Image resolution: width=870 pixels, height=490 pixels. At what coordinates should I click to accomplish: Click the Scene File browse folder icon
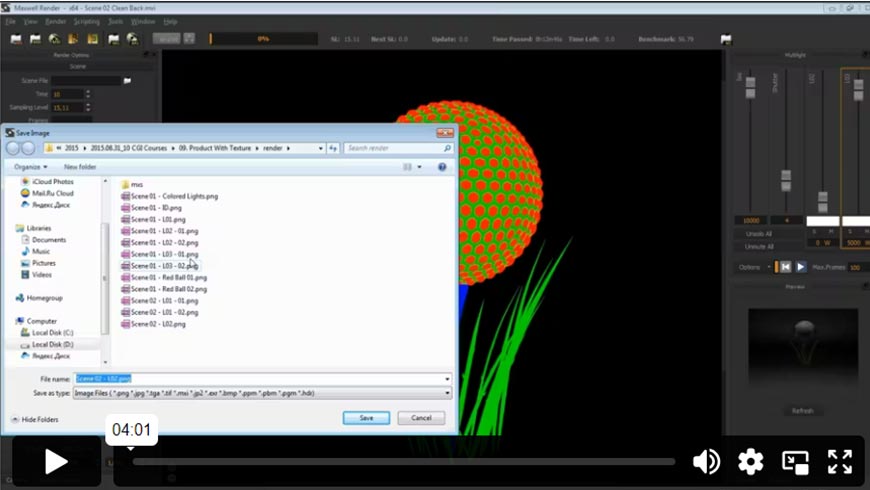tap(127, 80)
